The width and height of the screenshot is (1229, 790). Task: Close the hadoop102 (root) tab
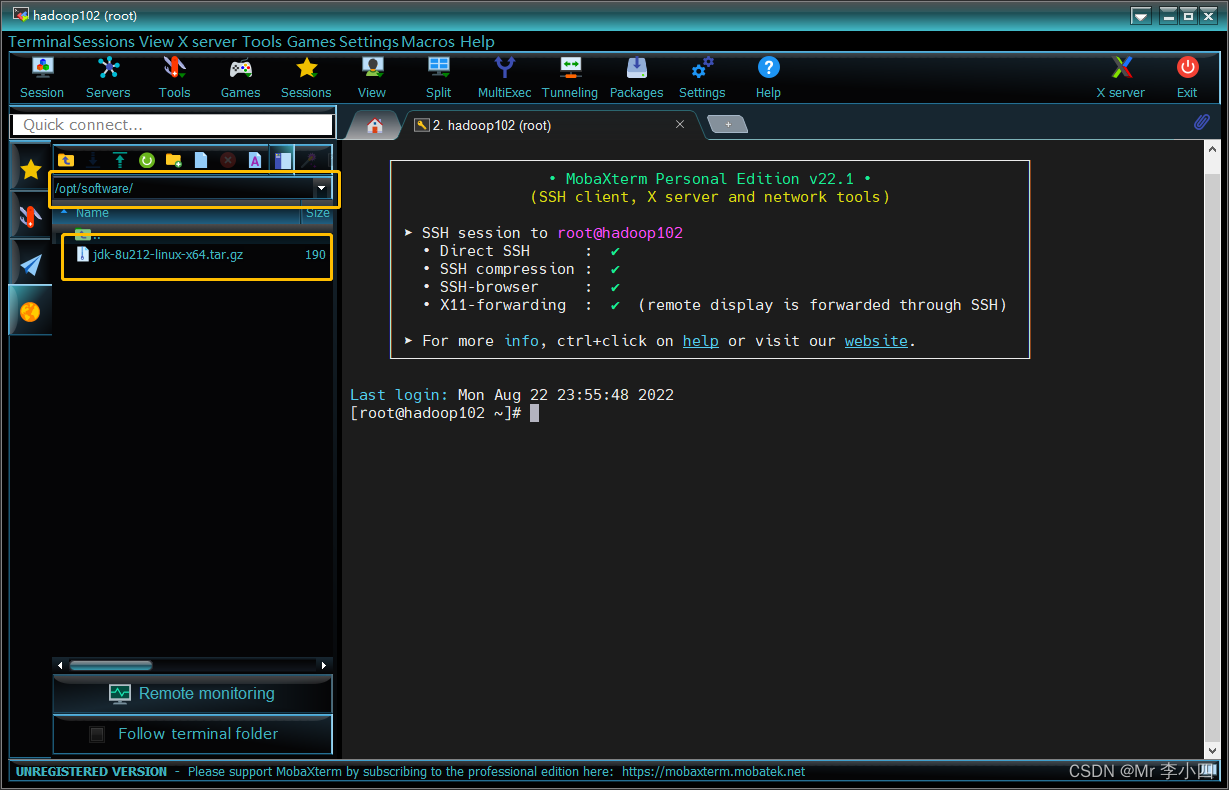click(680, 125)
